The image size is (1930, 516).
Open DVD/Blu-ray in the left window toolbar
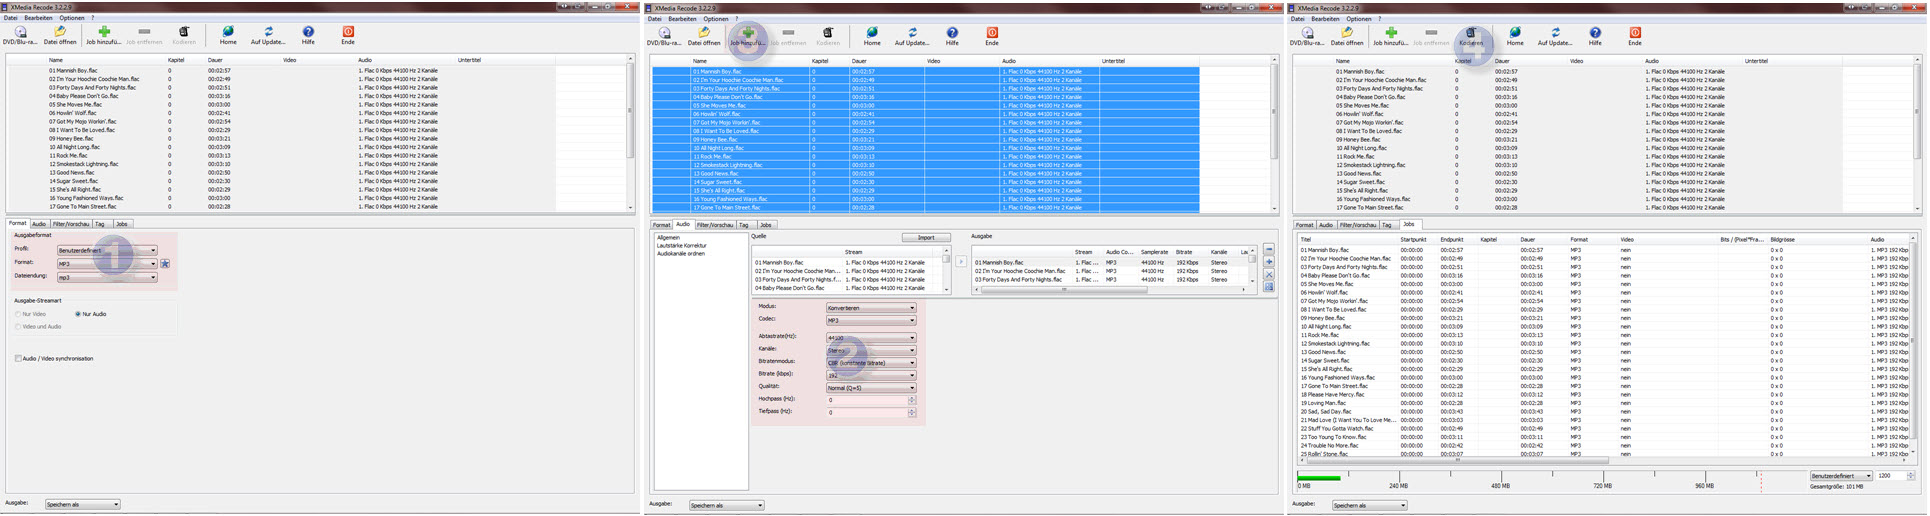point(20,36)
